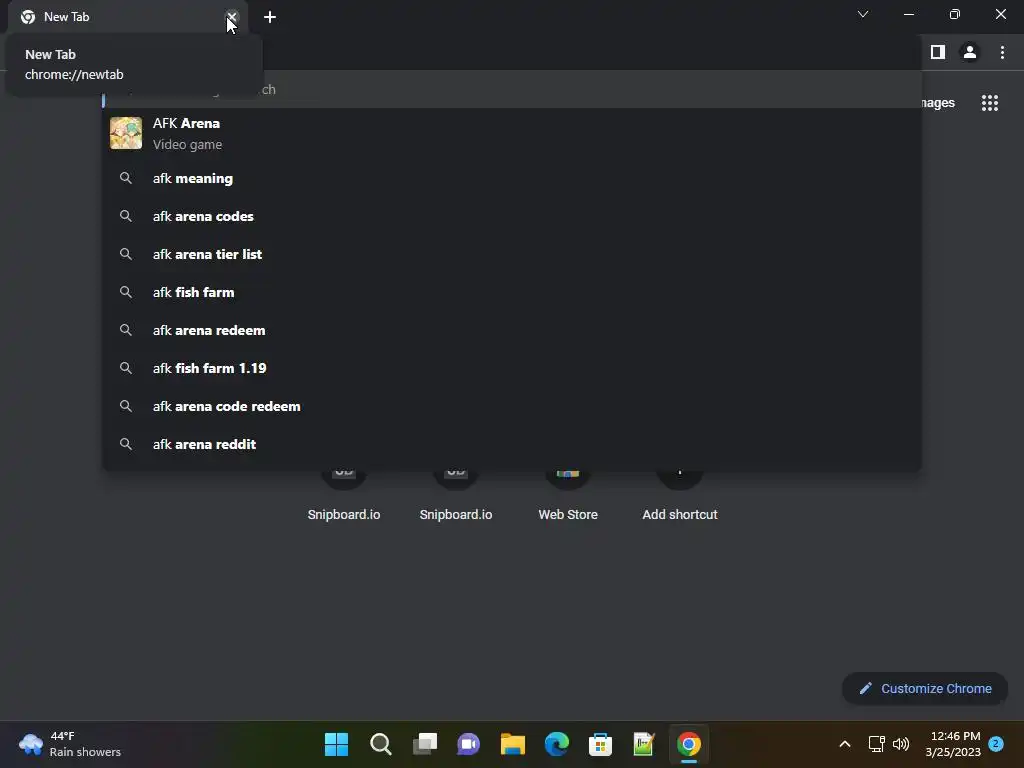Open the notepad app on the taskbar

tap(644, 744)
